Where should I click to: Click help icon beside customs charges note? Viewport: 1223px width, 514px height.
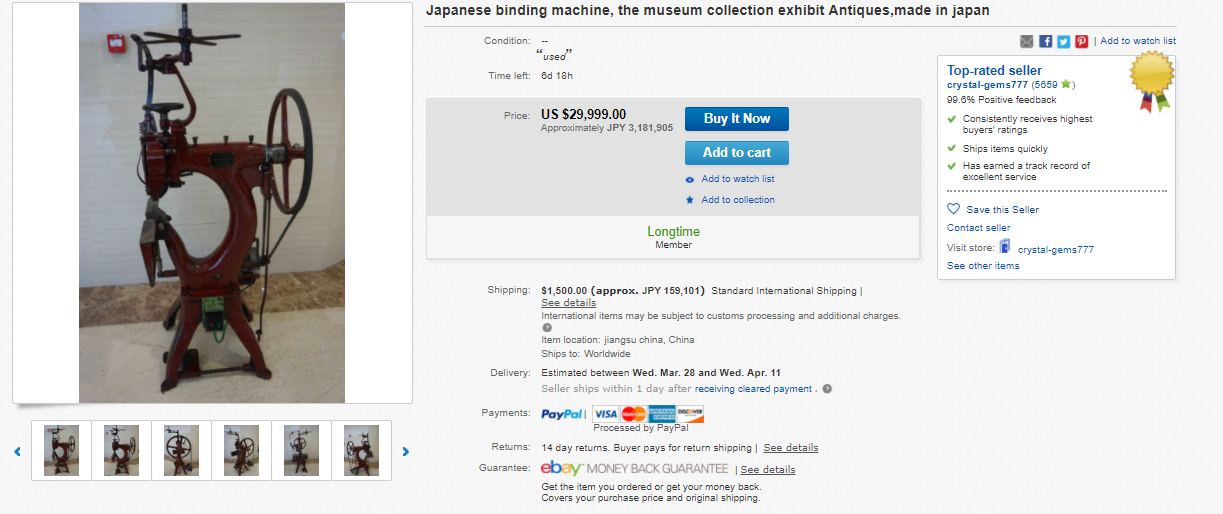(547, 328)
